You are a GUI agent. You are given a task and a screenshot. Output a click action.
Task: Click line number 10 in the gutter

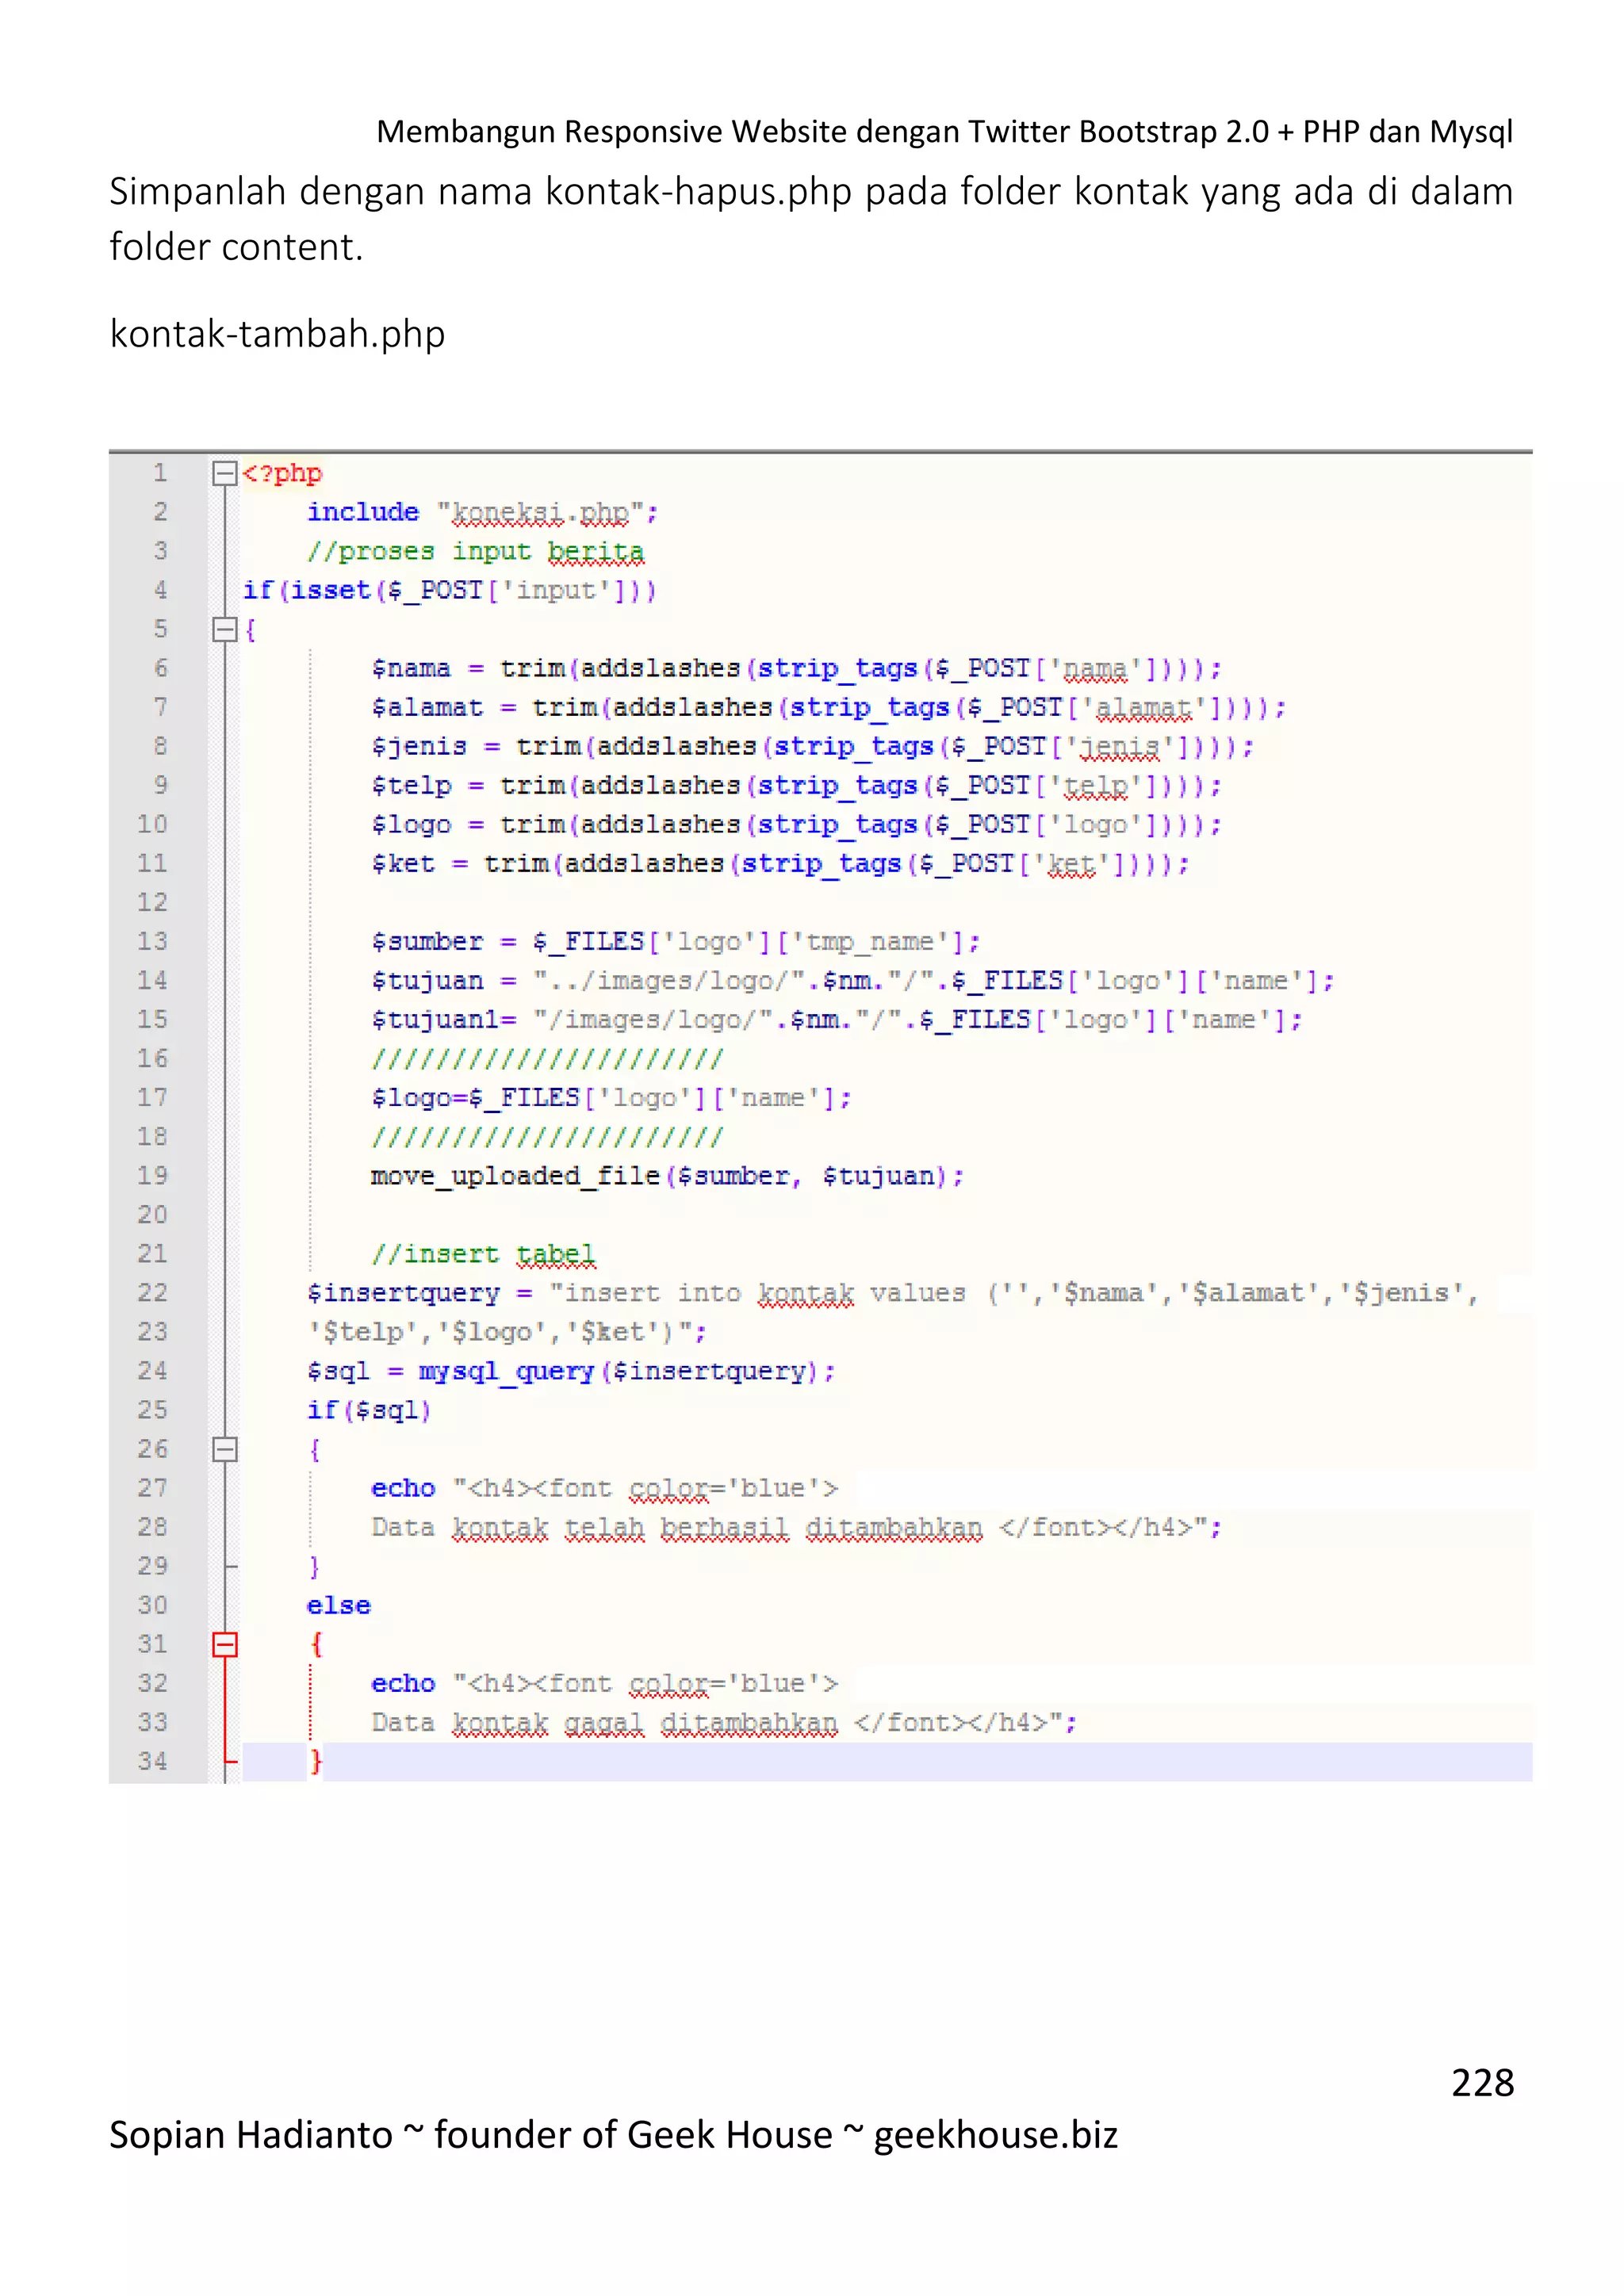pos(152,824)
